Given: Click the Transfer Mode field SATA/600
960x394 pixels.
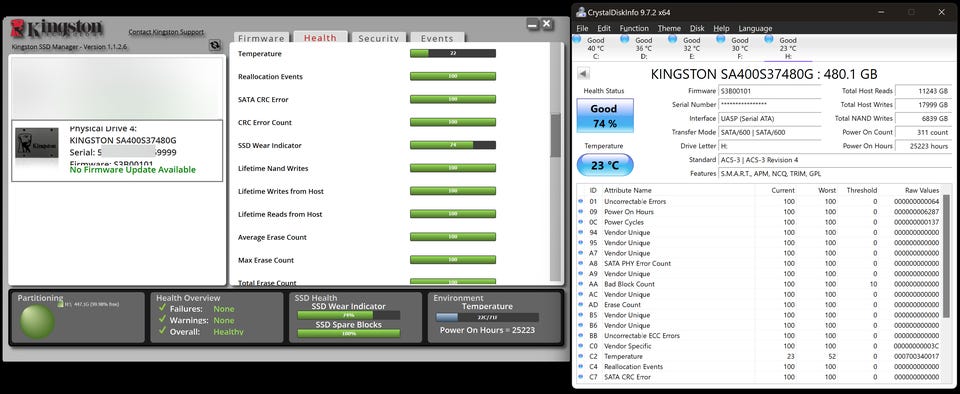Looking at the screenshot, I should 770,132.
